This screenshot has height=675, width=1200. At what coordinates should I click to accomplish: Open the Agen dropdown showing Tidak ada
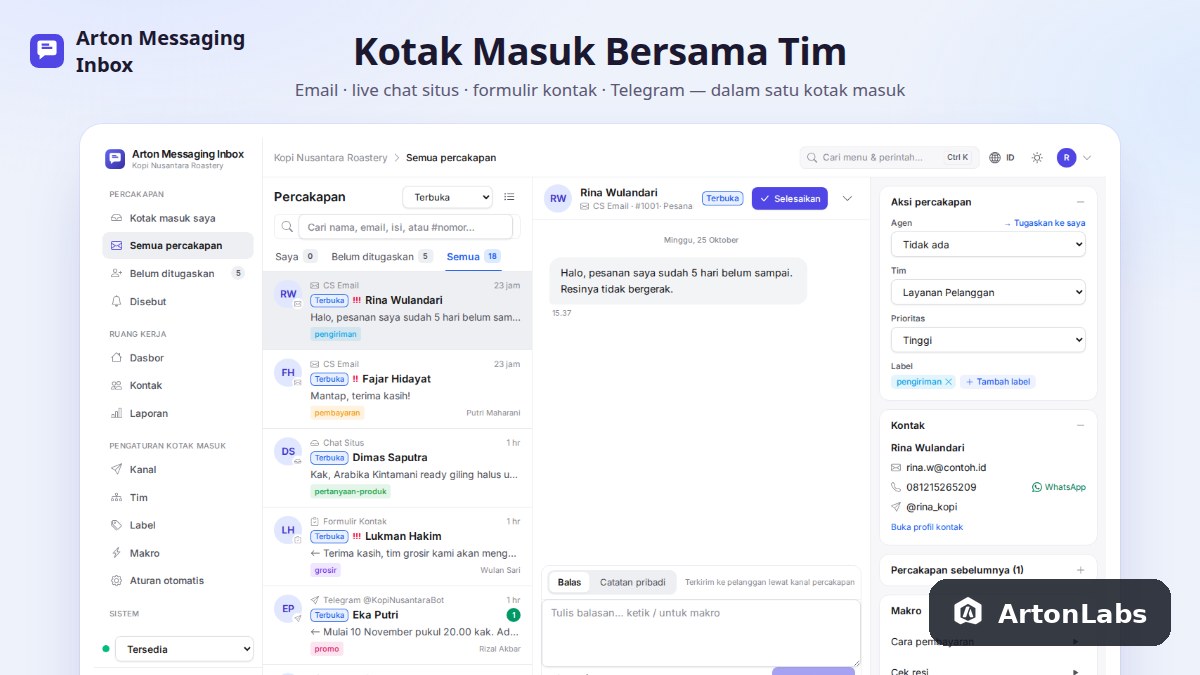pyautogui.click(x=988, y=244)
